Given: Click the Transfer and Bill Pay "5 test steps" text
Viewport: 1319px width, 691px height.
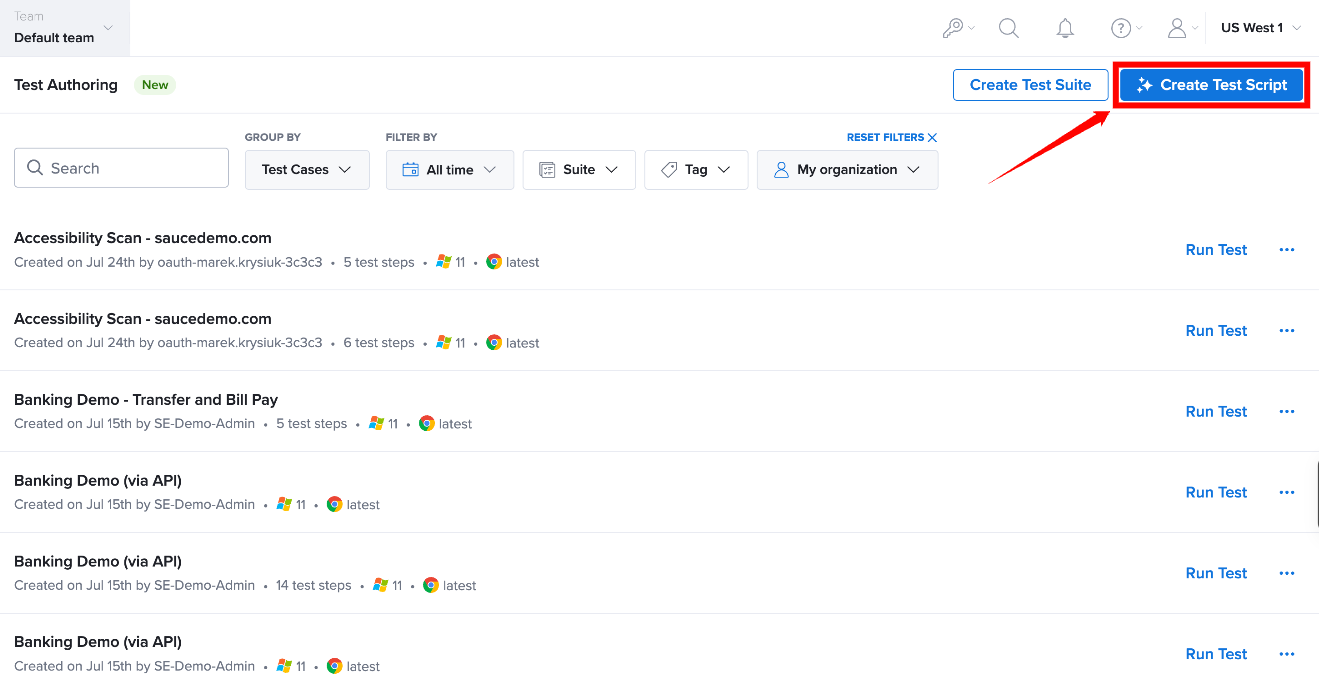Looking at the screenshot, I should pyautogui.click(x=312, y=424).
